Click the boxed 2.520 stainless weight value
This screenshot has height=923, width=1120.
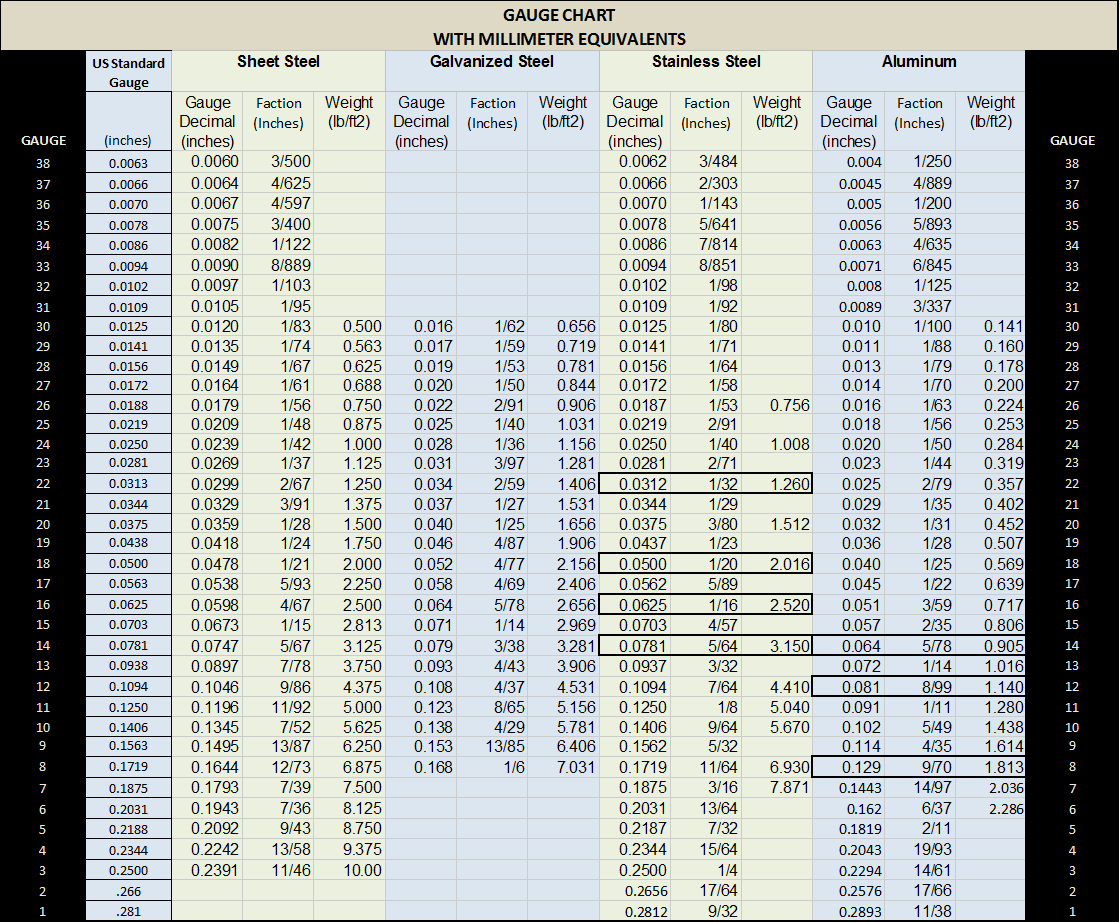[x=777, y=605]
